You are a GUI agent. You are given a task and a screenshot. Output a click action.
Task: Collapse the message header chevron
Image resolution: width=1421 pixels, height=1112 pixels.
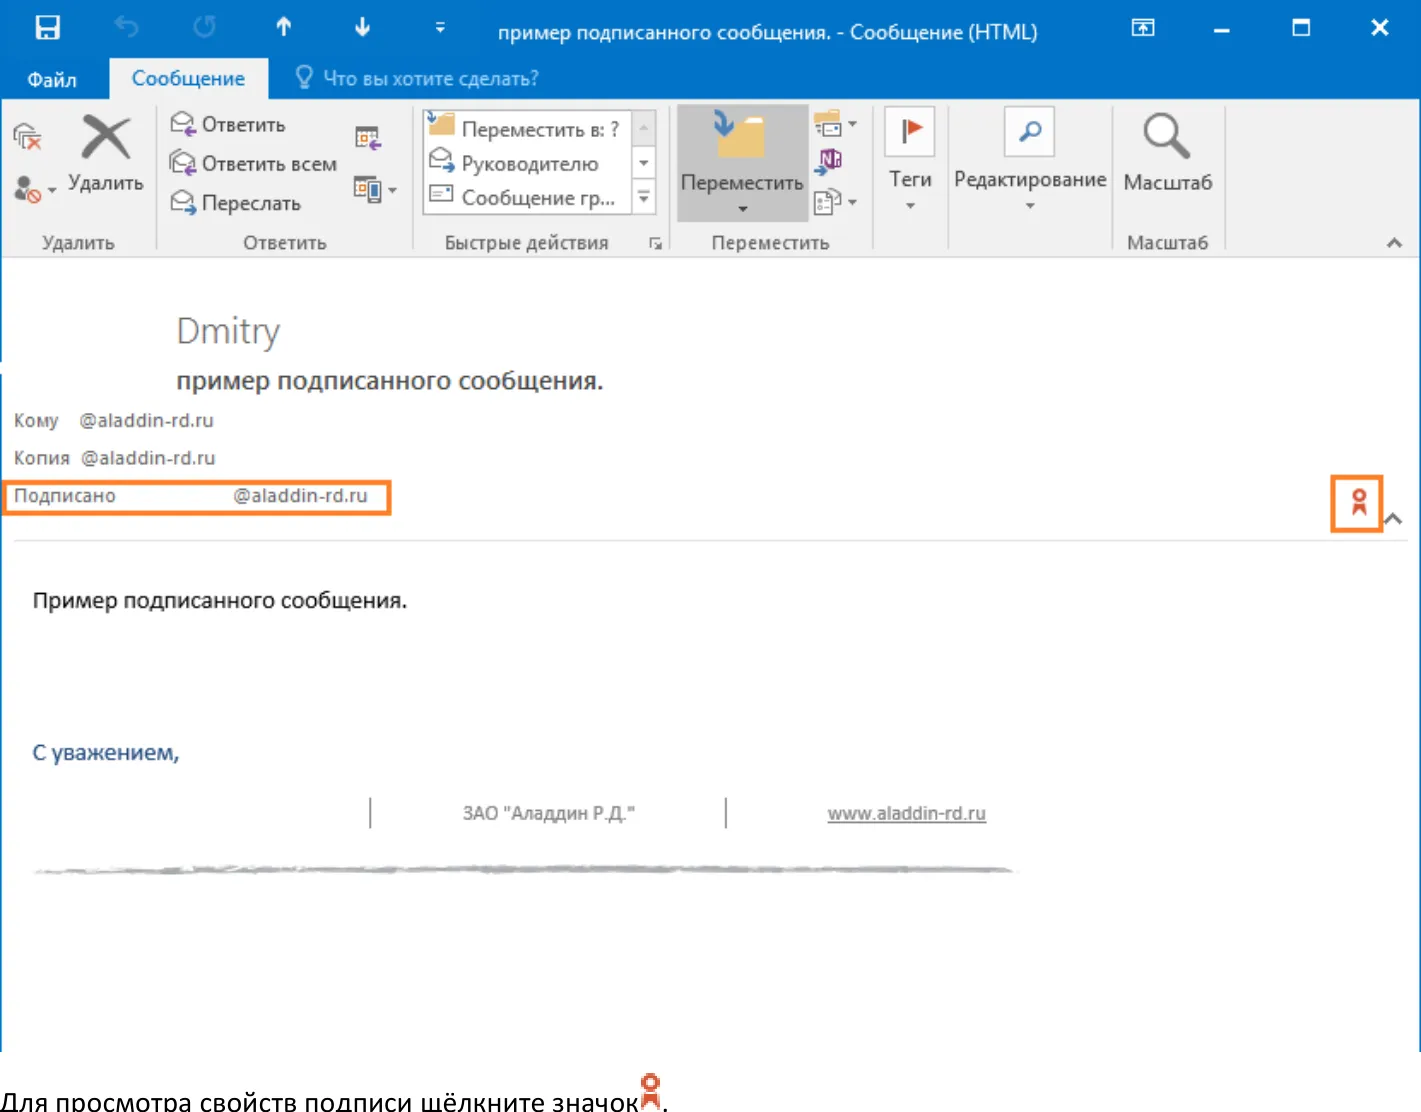tap(1394, 519)
